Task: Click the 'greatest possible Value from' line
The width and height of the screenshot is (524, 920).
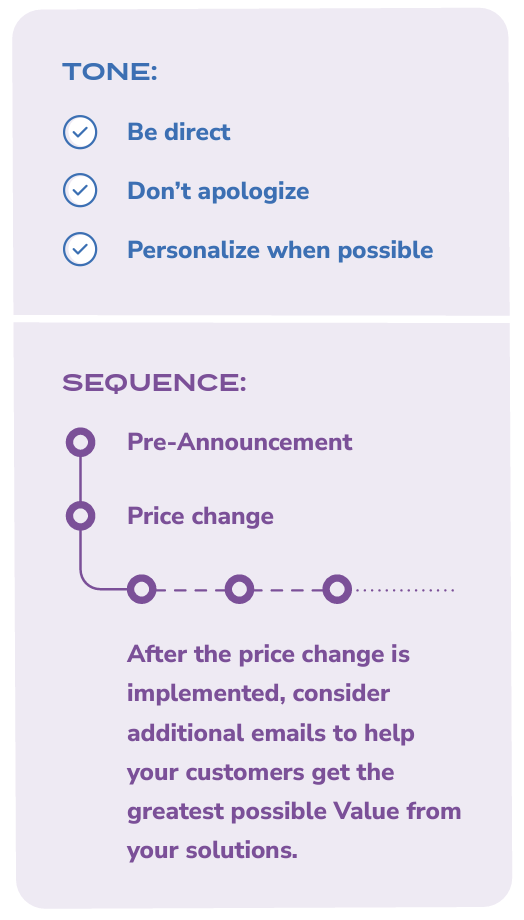Action: coord(294,811)
